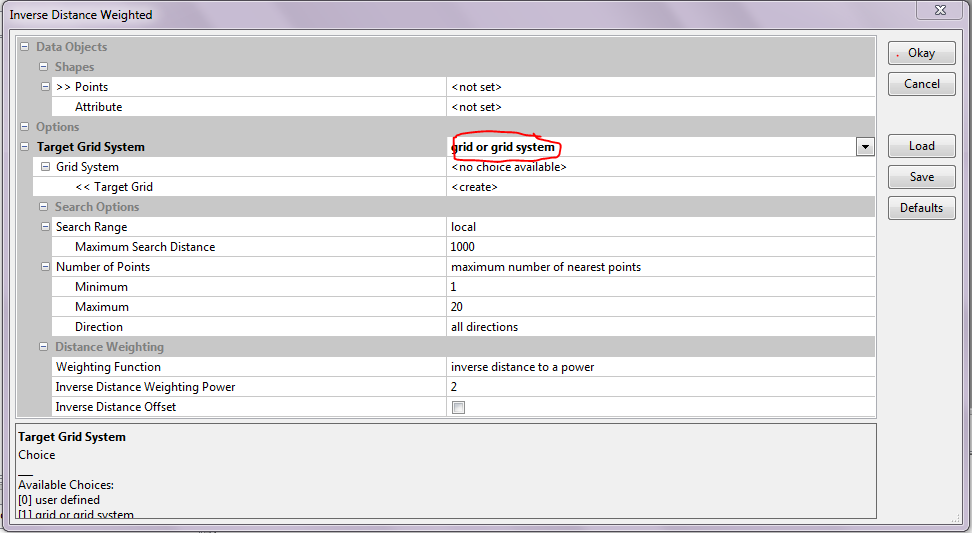Collapse the Shapes group
This screenshot has height=533, width=972.
coord(44,67)
